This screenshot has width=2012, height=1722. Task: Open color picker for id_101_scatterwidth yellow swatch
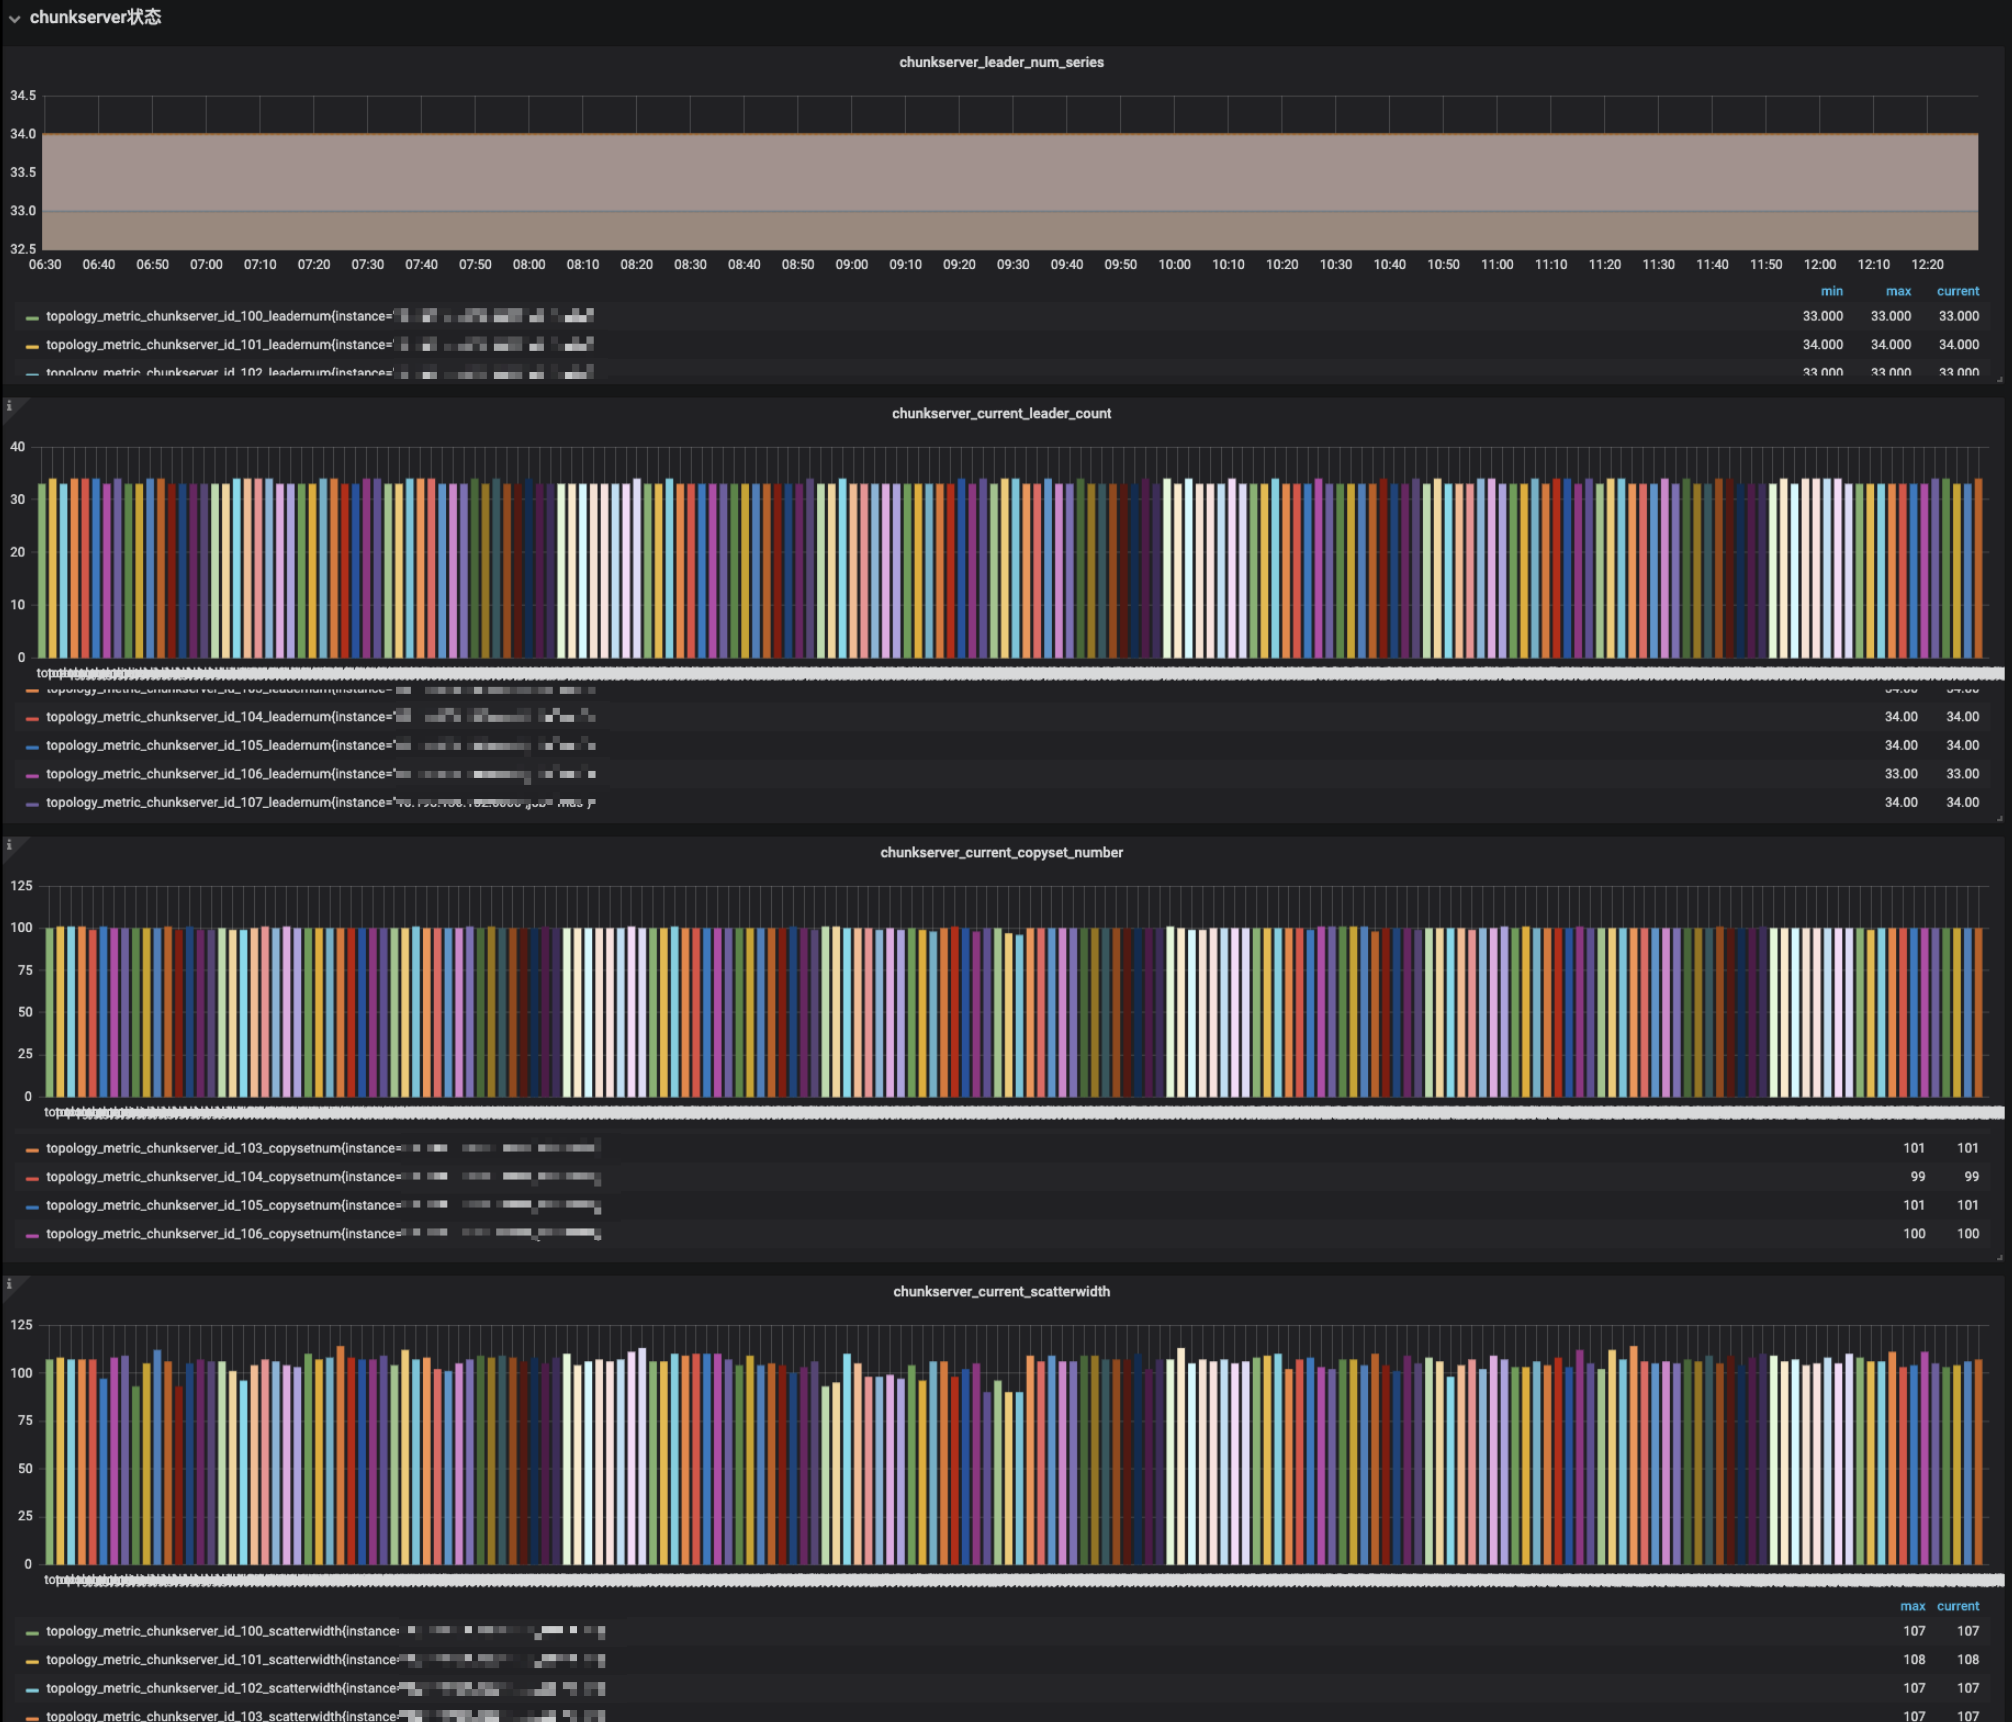click(32, 1661)
